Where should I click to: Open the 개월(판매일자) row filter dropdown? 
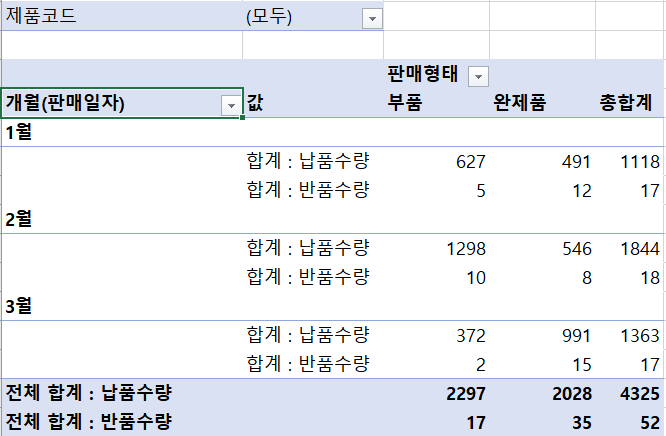[232, 104]
